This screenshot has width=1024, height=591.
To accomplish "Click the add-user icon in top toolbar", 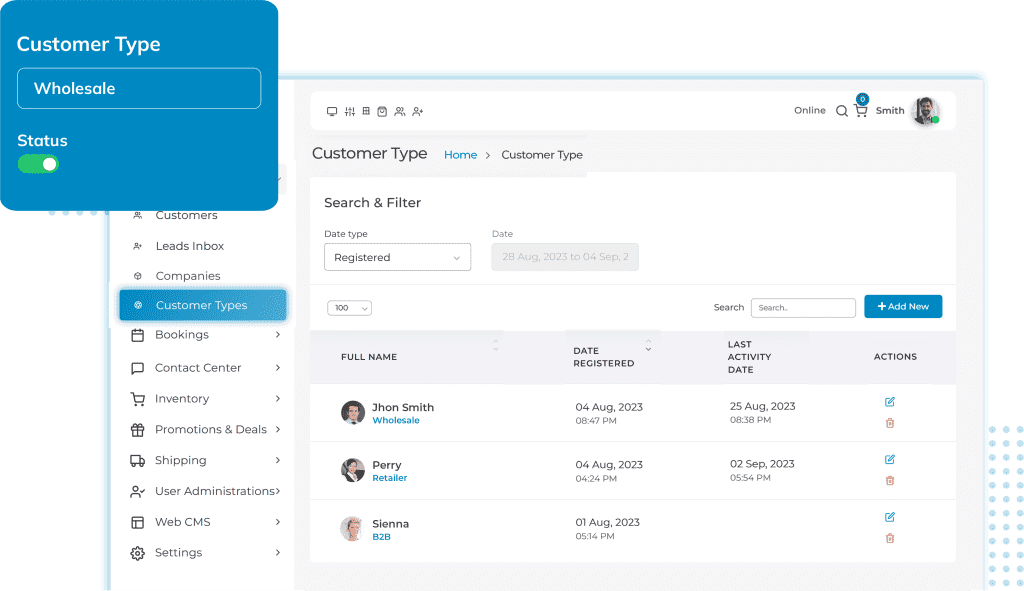I will coord(417,112).
